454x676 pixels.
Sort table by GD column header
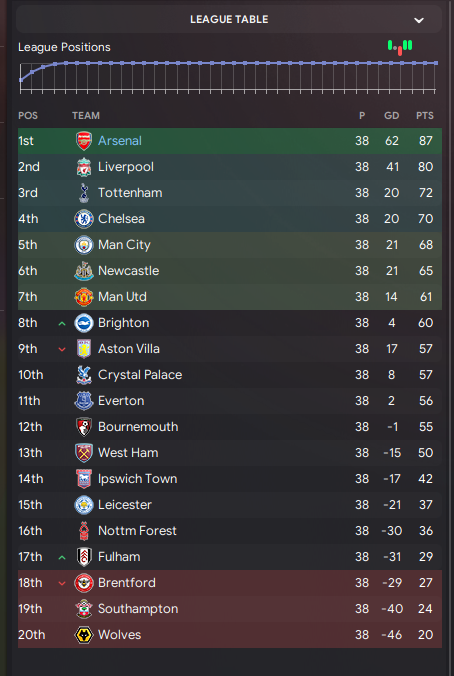[391, 116]
